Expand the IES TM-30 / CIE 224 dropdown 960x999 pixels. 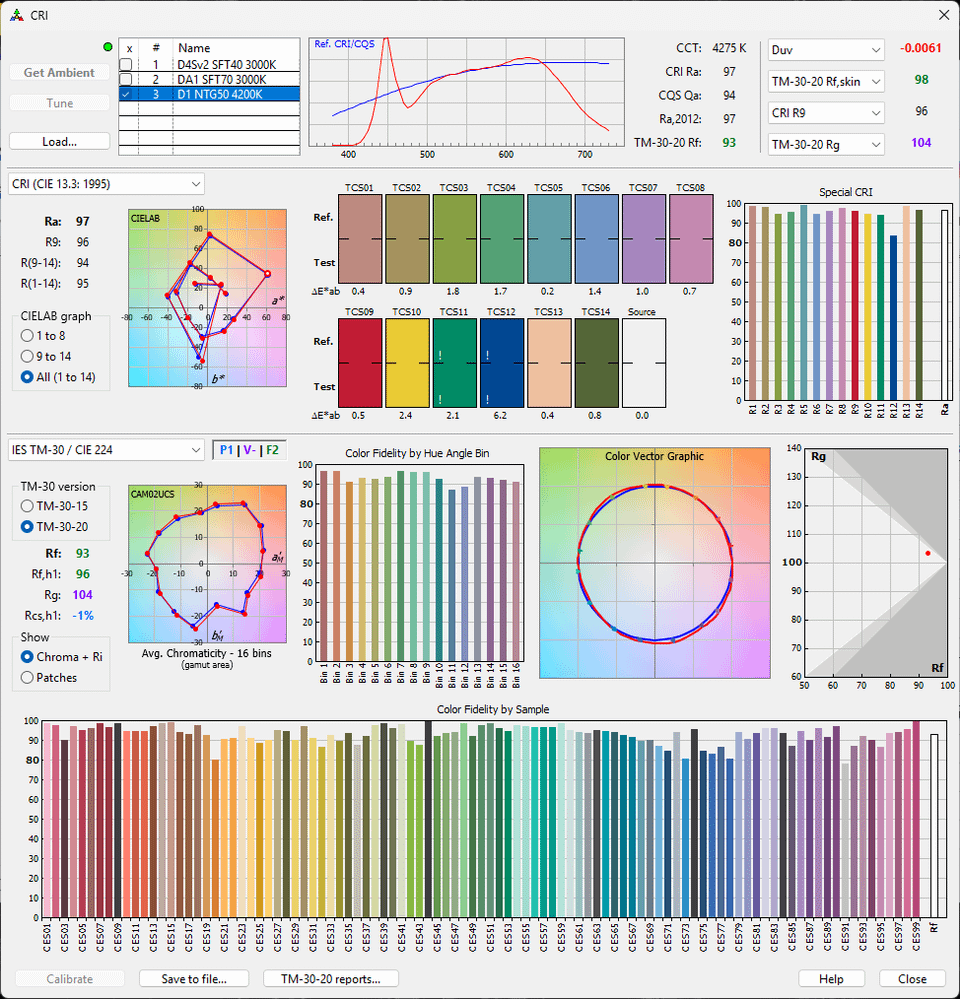tap(105, 450)
